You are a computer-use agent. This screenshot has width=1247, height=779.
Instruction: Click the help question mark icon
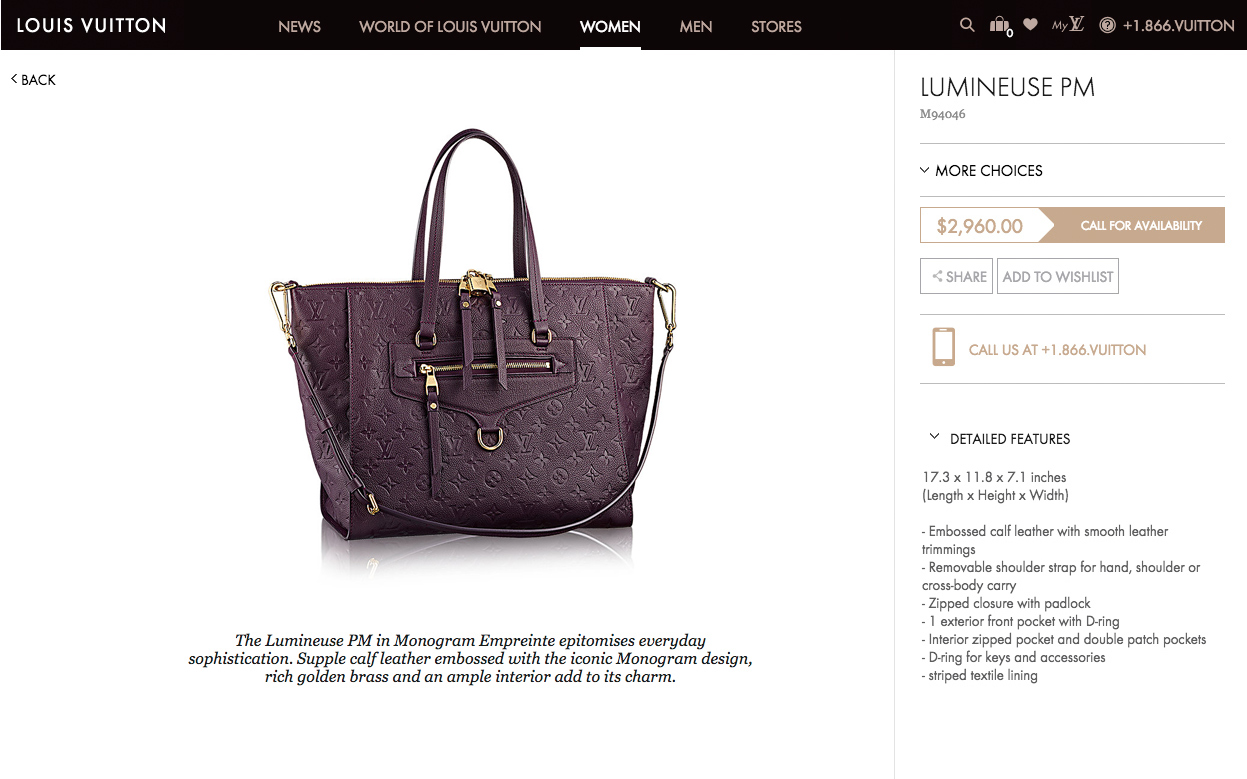1107,26
